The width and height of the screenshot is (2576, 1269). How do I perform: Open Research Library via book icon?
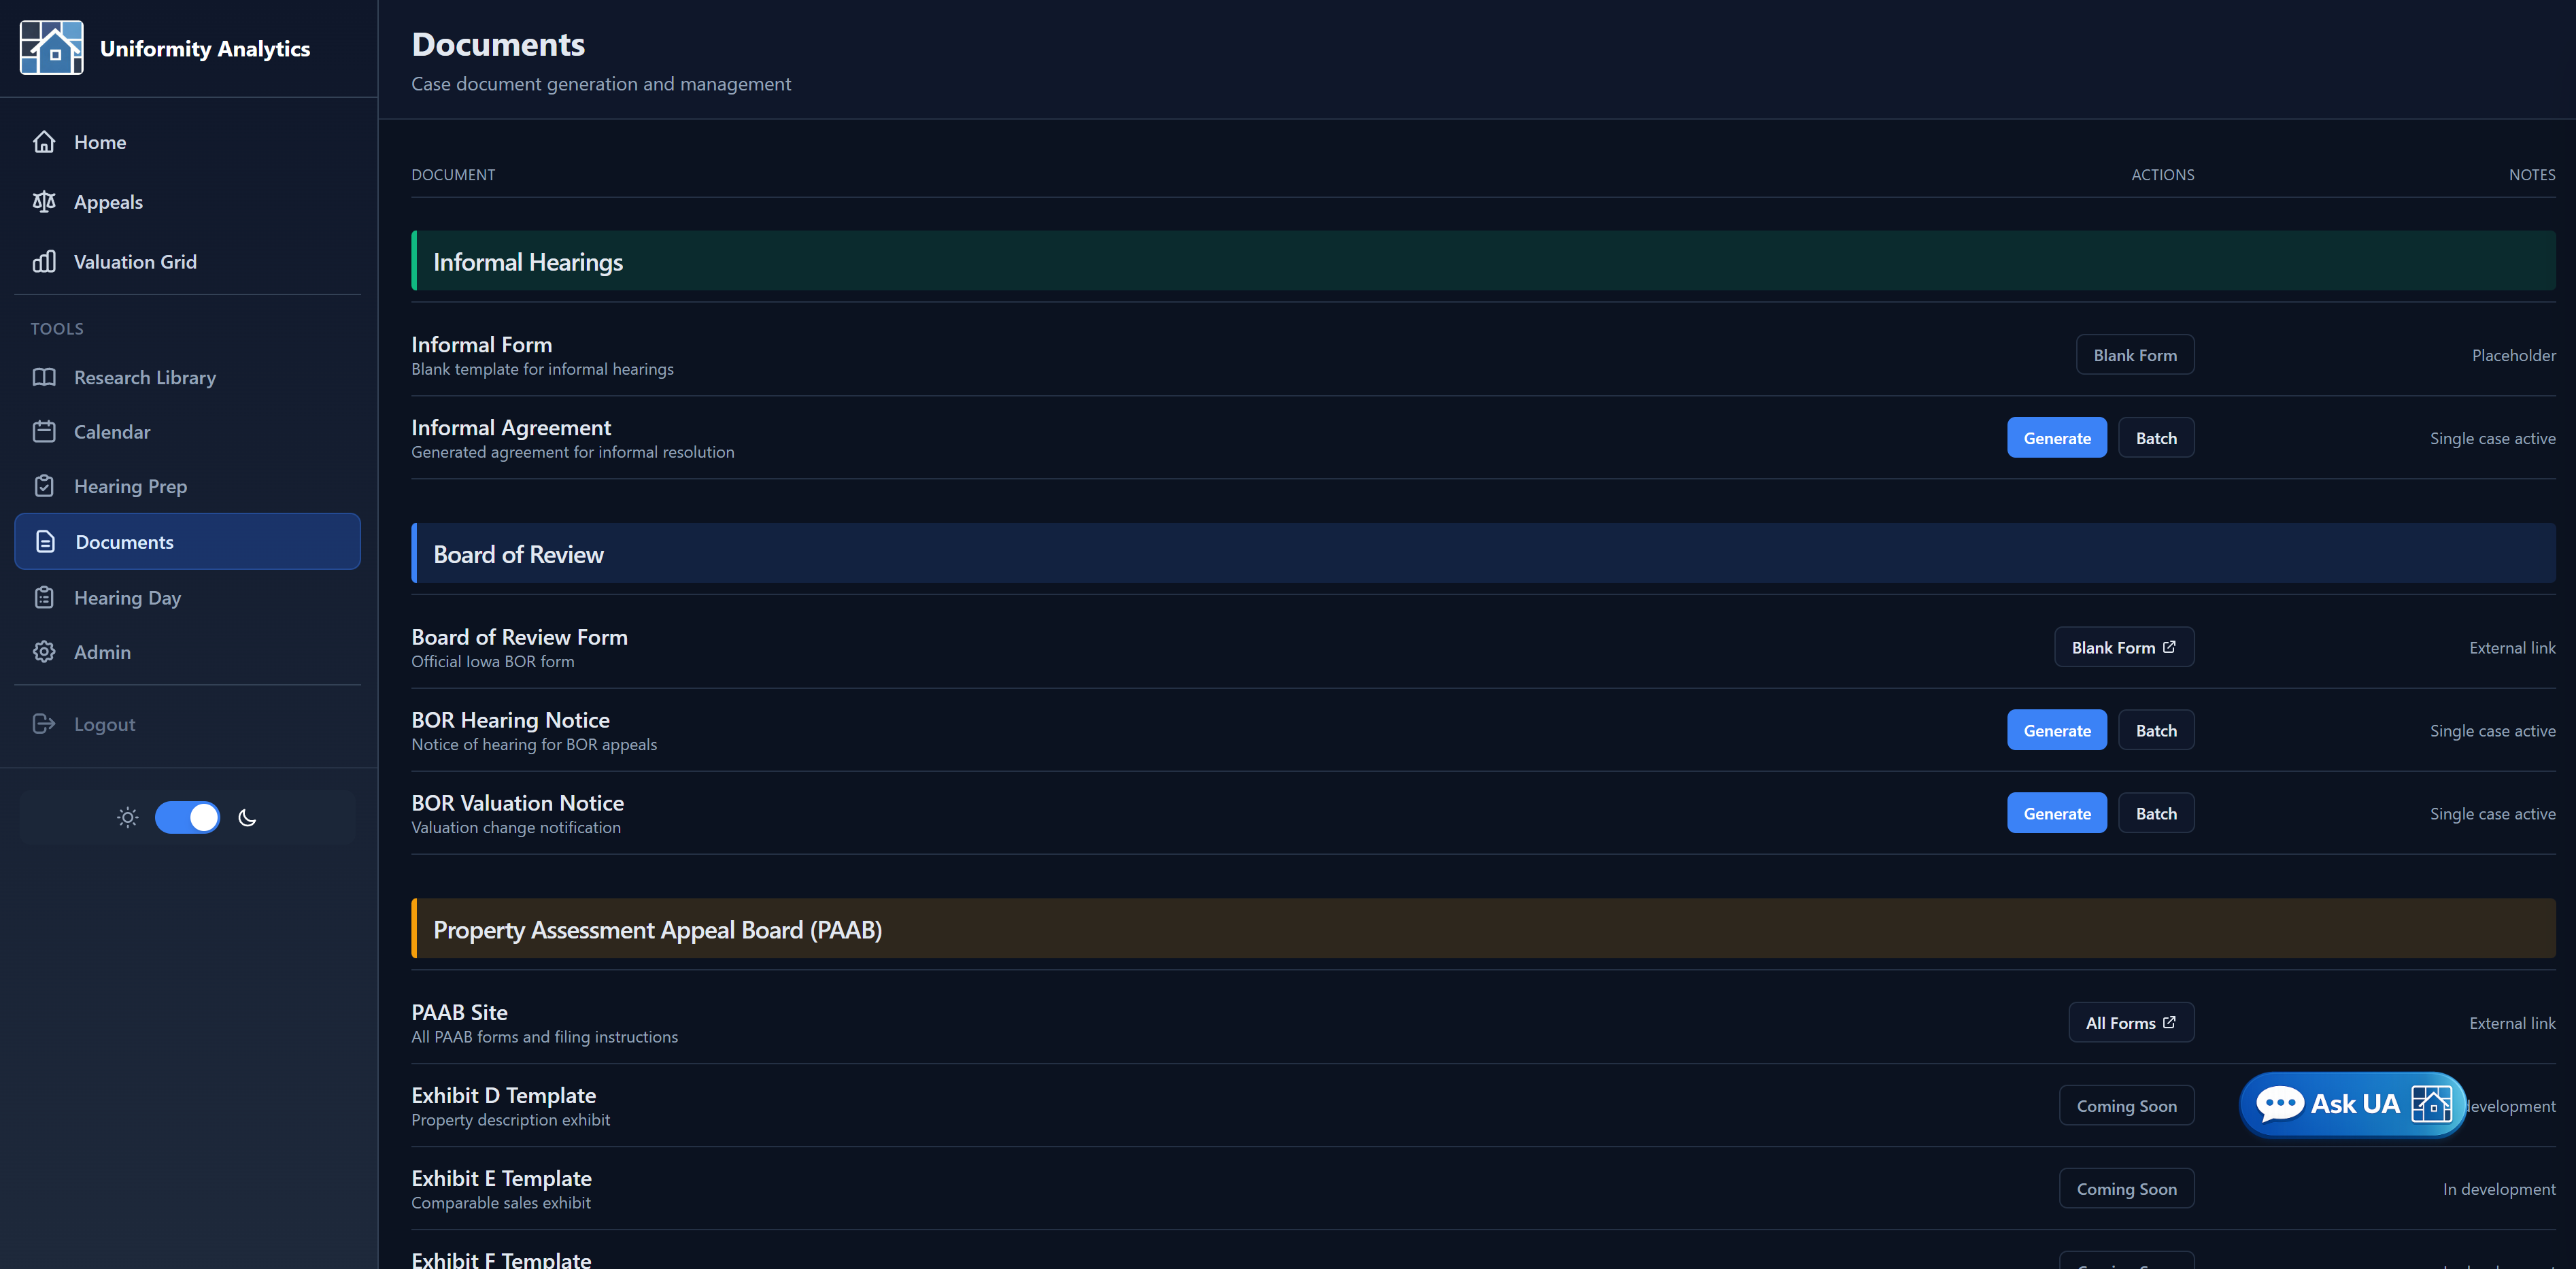[44, 378]
